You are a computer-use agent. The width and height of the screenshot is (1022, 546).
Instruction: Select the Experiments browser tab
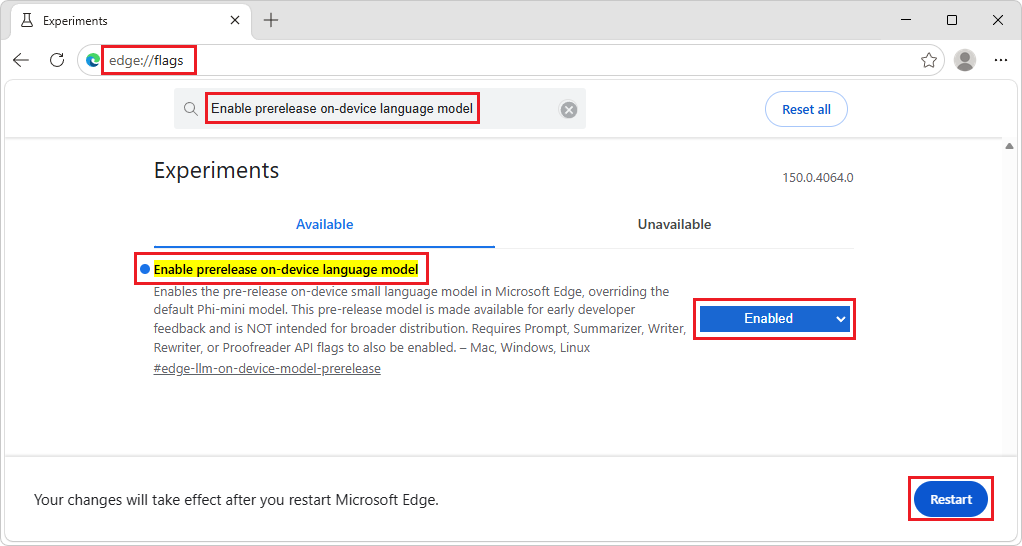[129, 20]
